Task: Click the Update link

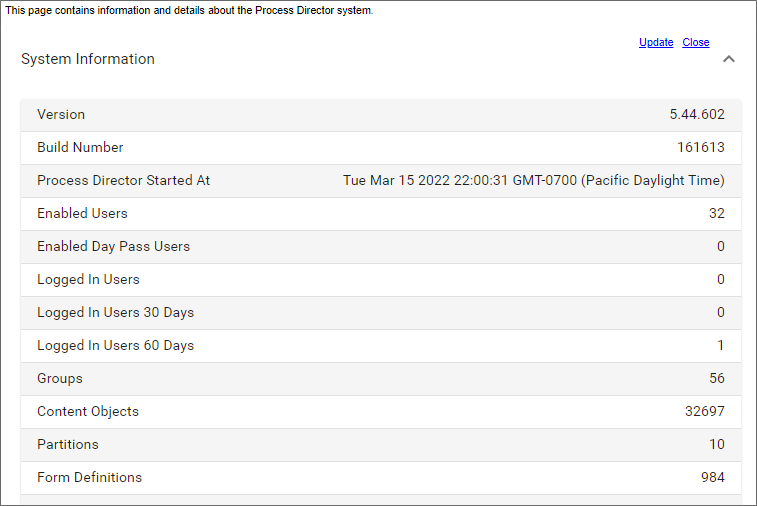Action: pyautogui.click(x=656, y=42)
